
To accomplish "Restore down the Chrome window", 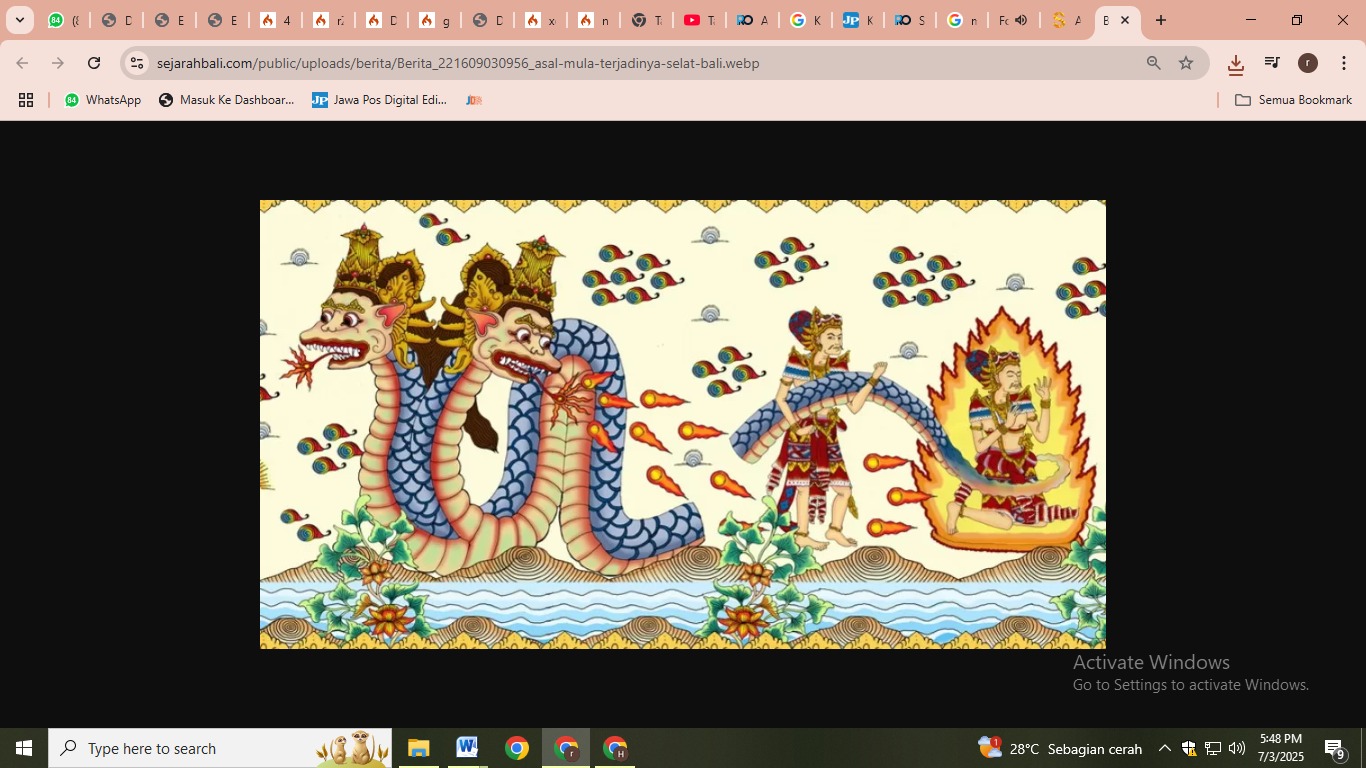I will pos(1297,20).
